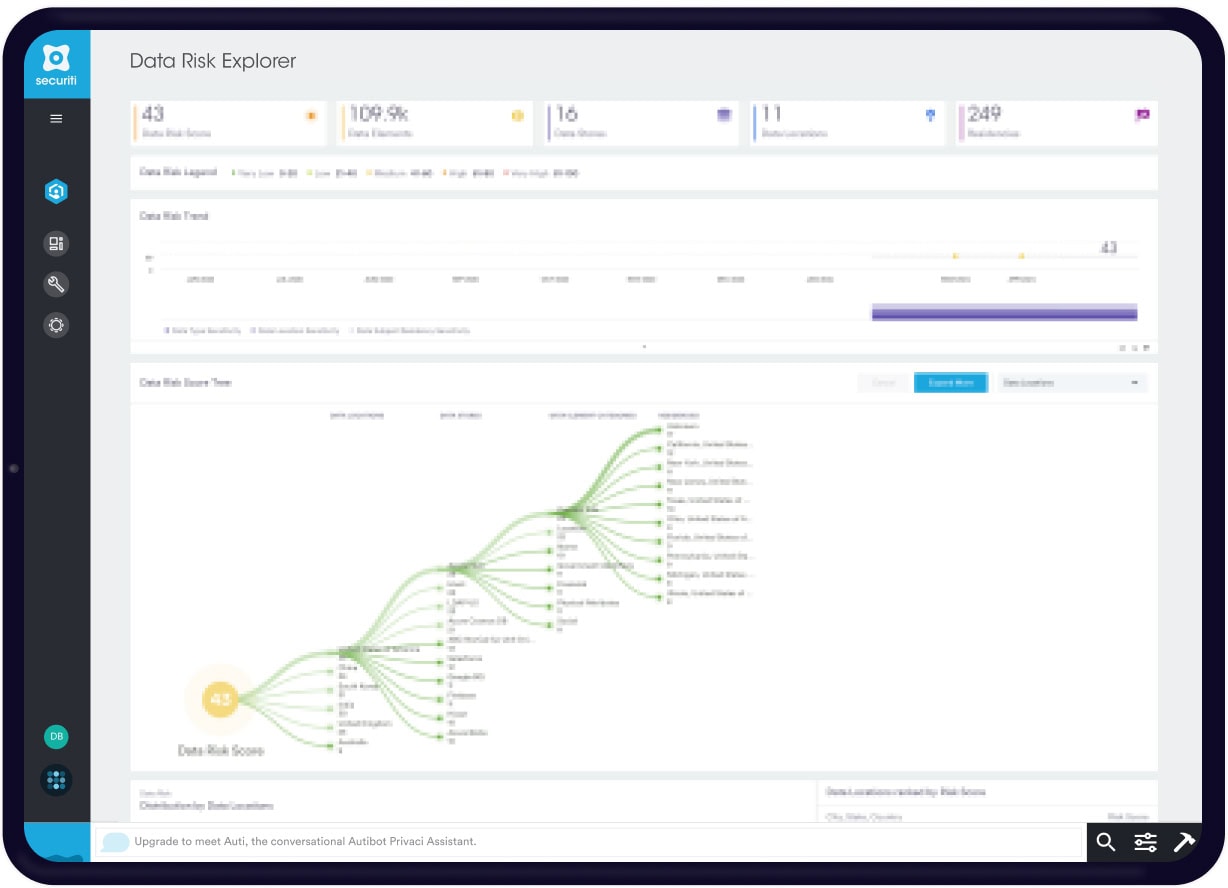Toggle Data Type Sensitivity series in trend legend
This screenshot has width=1228, height=888.
[x=203, y=330]
